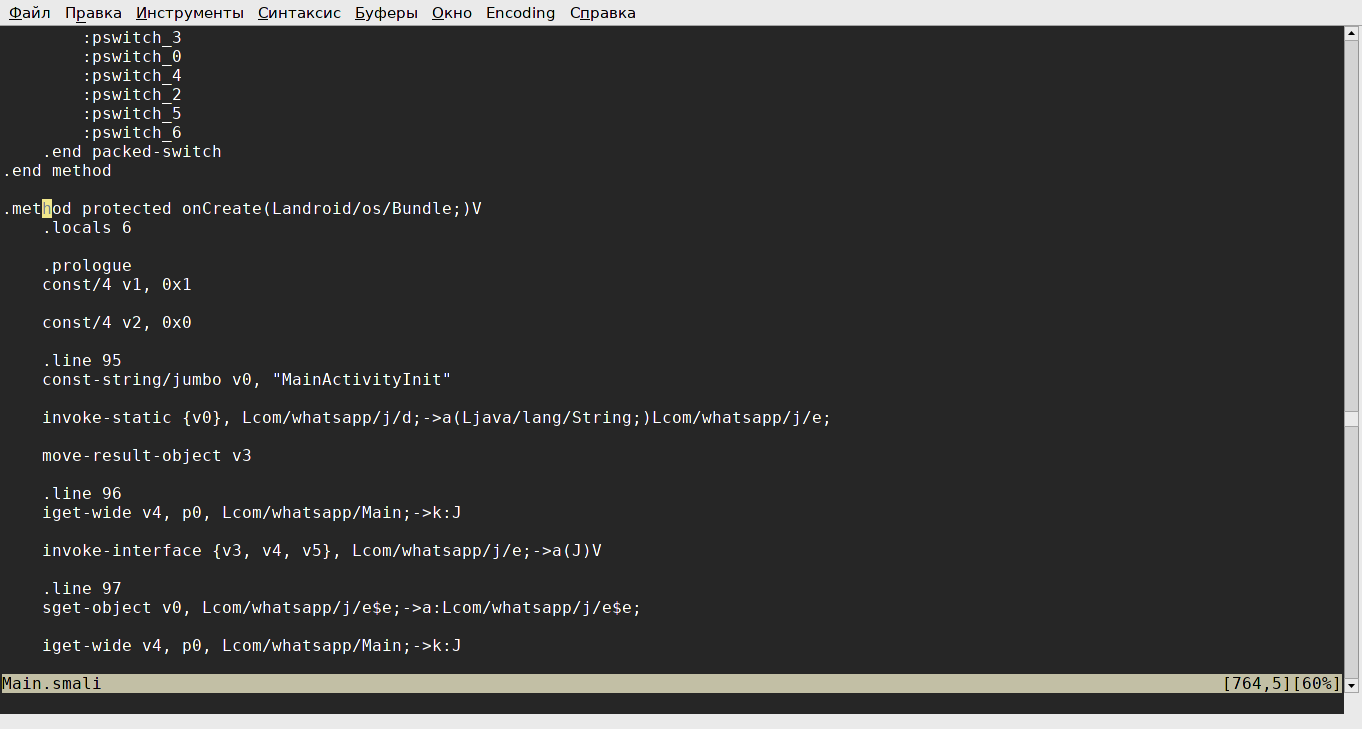Open the Буферы menu
Screen dimensions: 1362x729
pyautogui.click(x=386, y=13)
